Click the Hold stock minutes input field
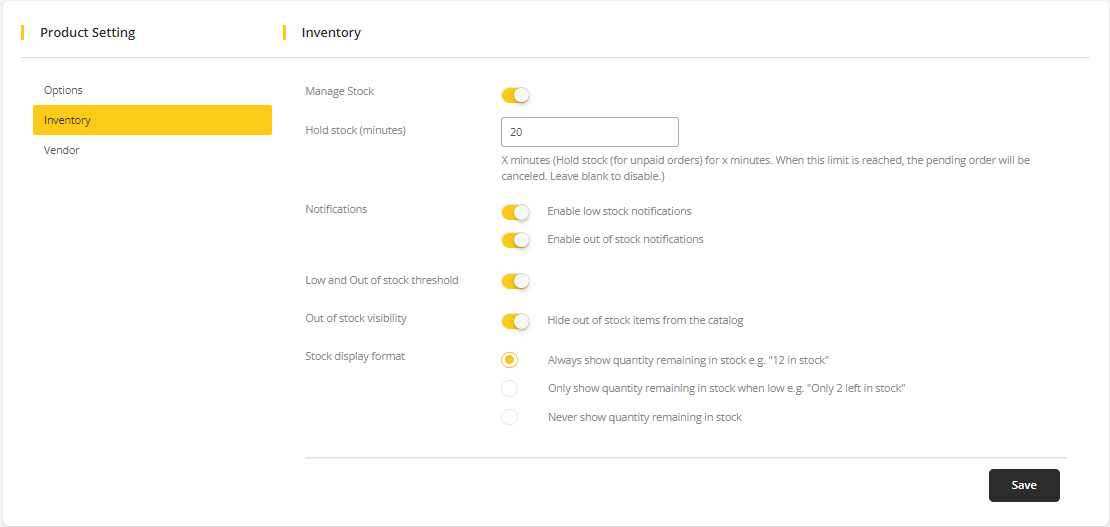Image resolution: width=1110 pixels, height=527 pixels. click(589, 132)
